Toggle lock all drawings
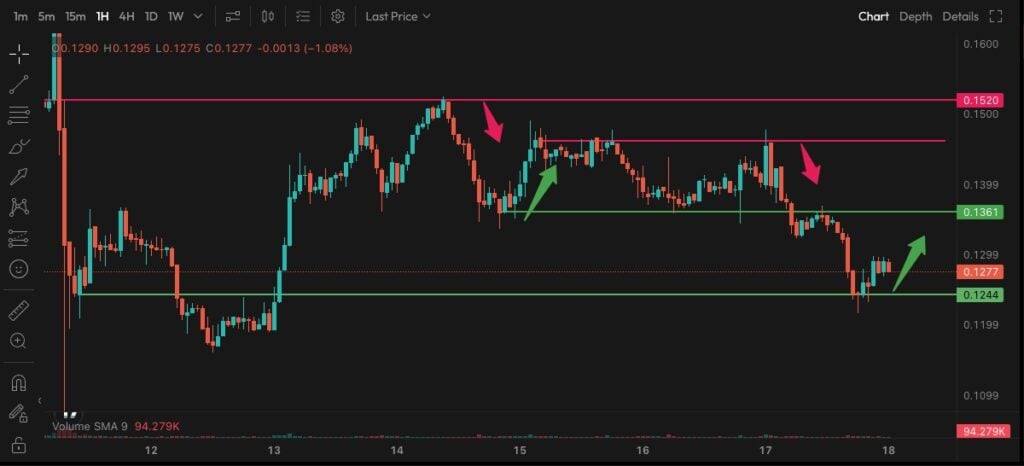This screenshot has width=1024, height=466. pyautogui.click(x=19, y=445)
